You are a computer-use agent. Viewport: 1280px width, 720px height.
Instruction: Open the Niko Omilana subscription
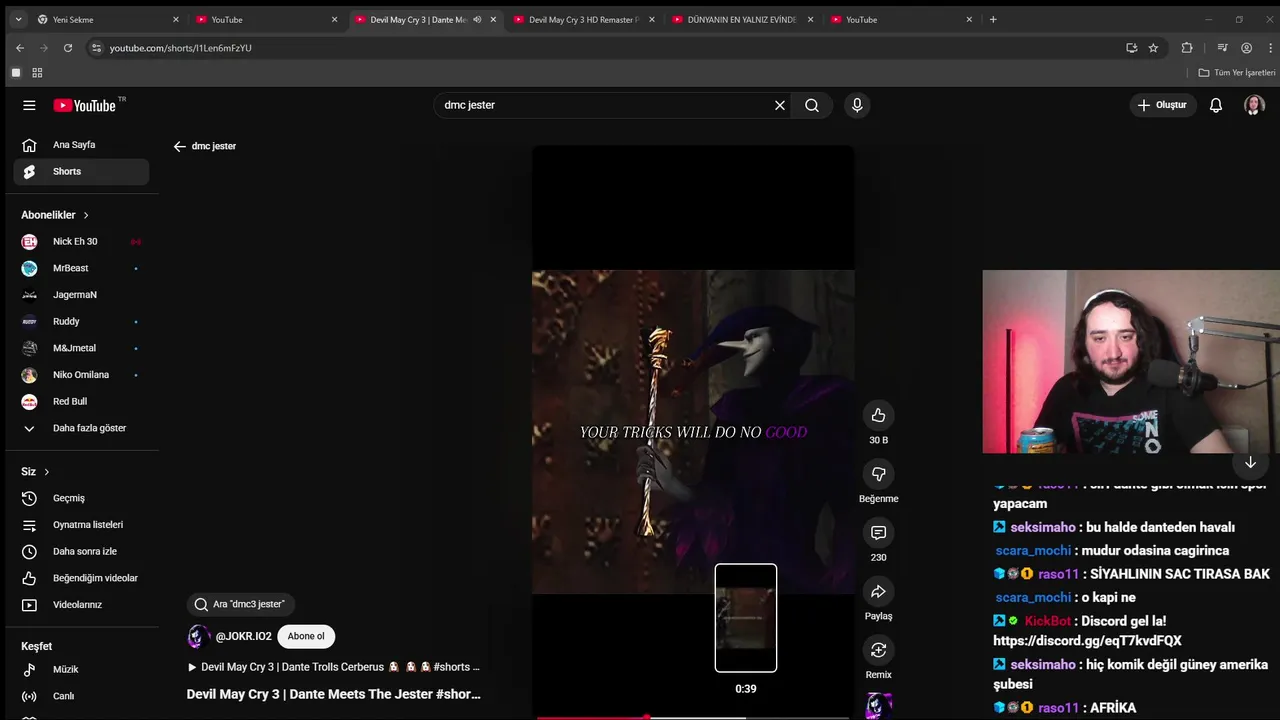(x=81, y=375)
